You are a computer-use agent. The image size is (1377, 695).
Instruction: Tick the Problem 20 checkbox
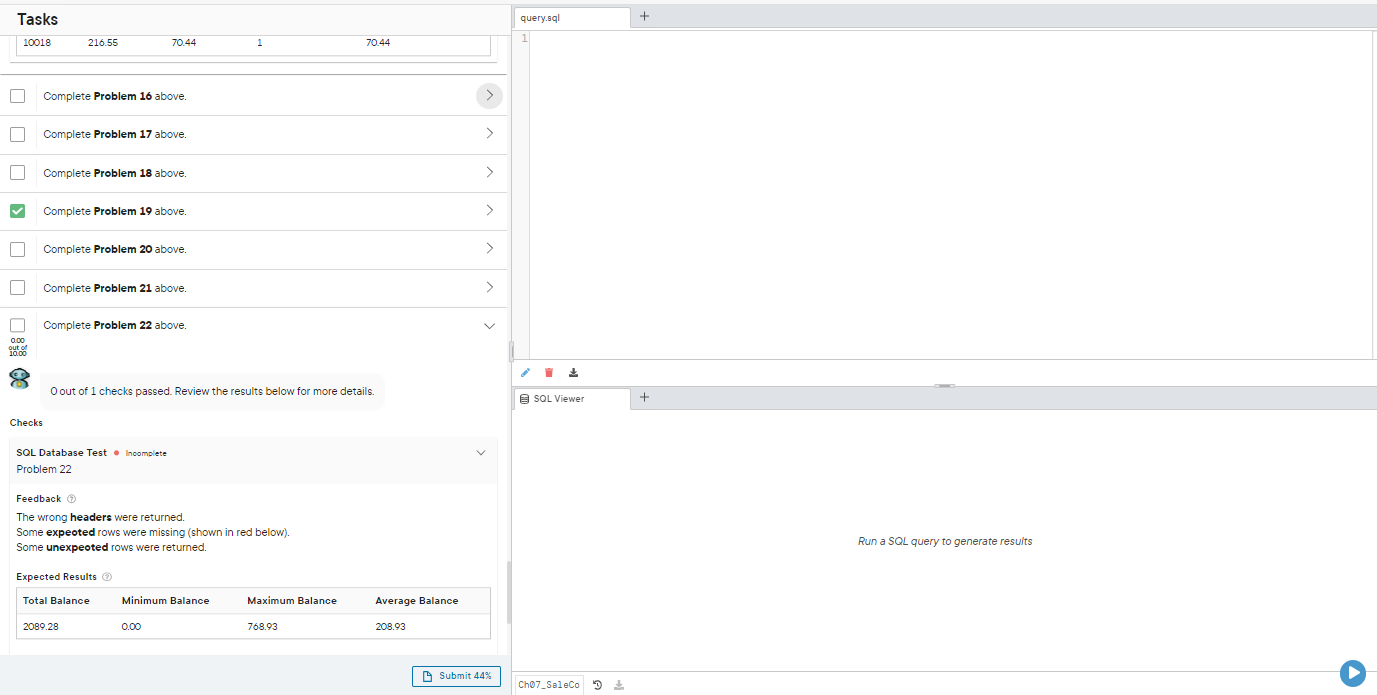click(17, 249)
